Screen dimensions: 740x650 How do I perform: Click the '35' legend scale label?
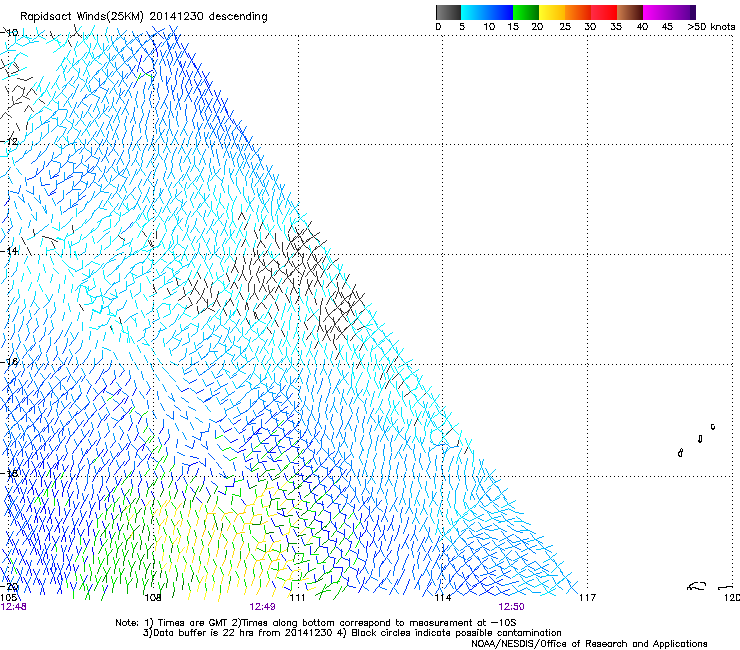pyautogui.click(x=616, y=27)
